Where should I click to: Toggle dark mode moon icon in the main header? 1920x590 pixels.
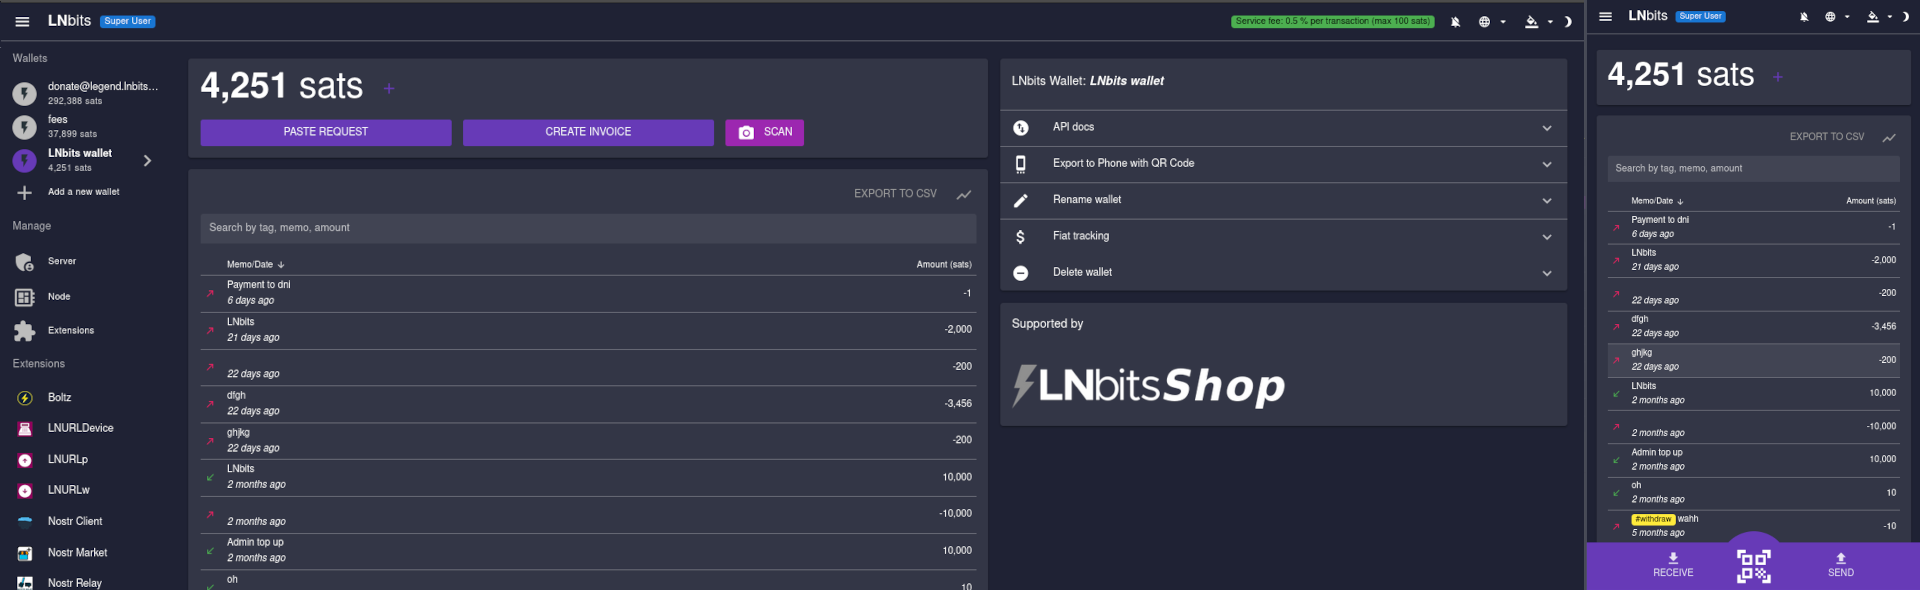coord(1568,22)
